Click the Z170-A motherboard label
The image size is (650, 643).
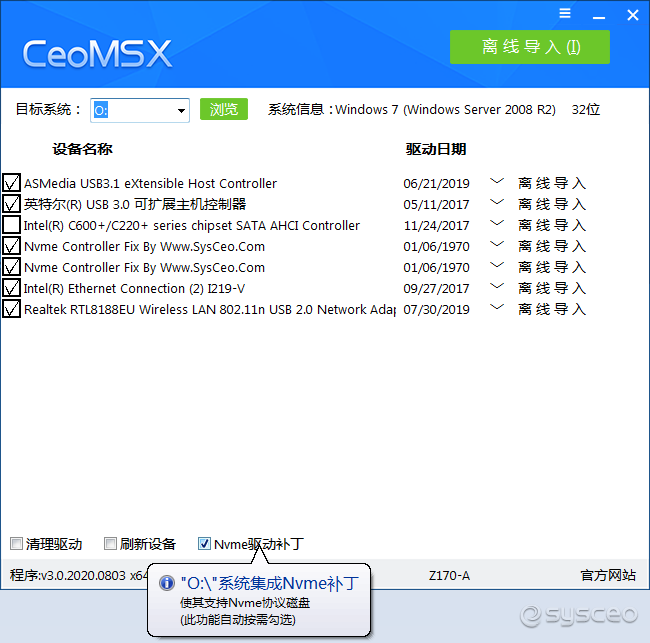coord(449,575)
